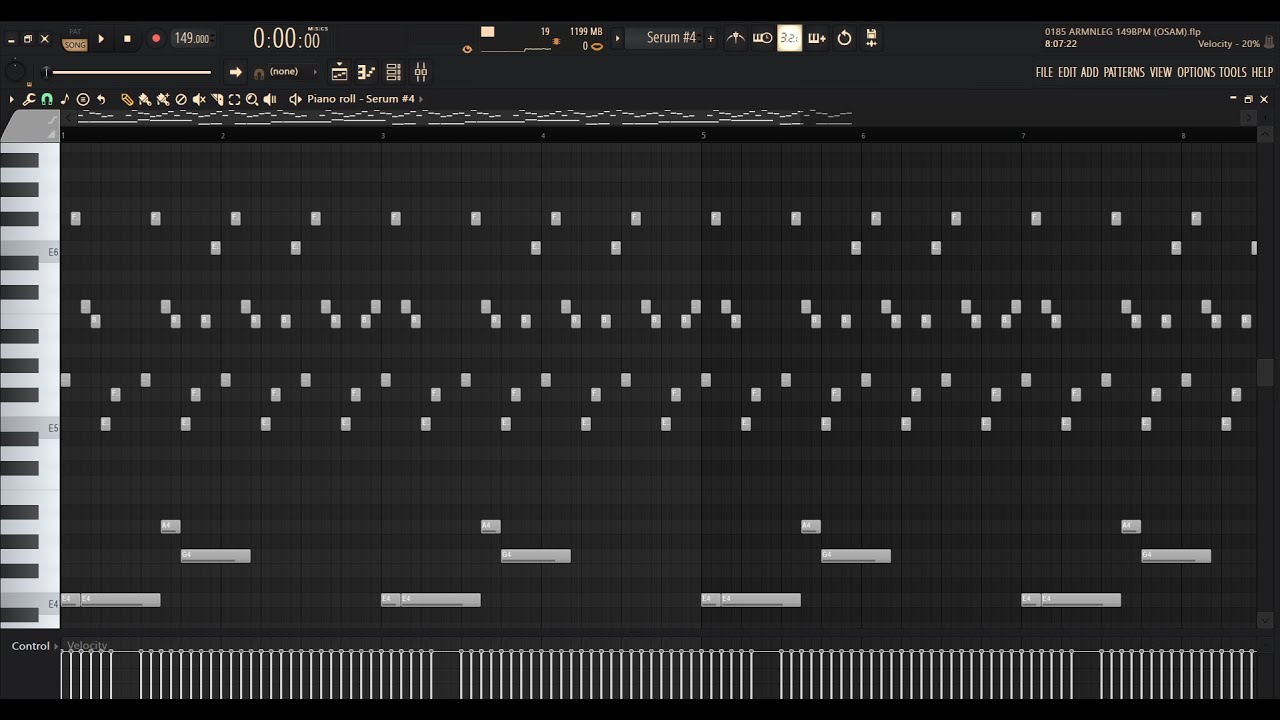Viewport: 1280px width, 720px height.
Task: Open the target channel arrow after Serum #4
Action: point(421,99)
